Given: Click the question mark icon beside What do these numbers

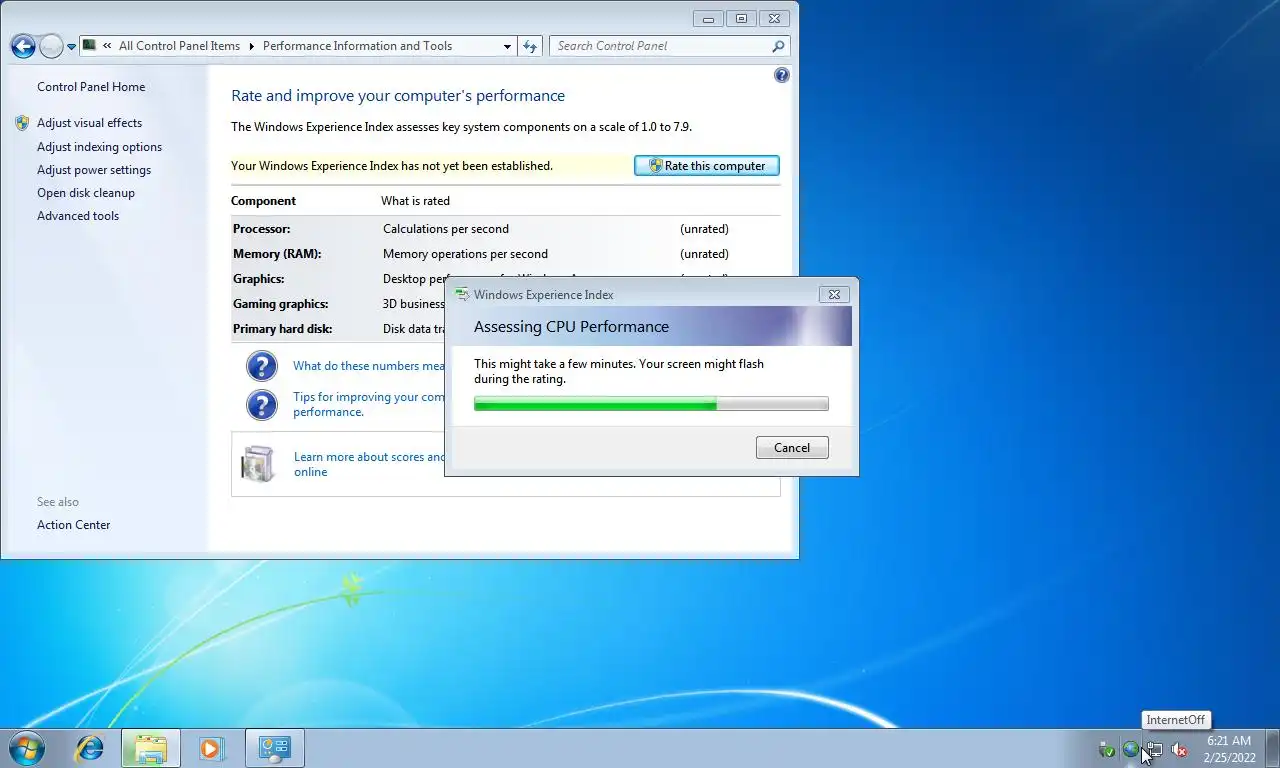Looking at the screenshot, I should 261,366.
